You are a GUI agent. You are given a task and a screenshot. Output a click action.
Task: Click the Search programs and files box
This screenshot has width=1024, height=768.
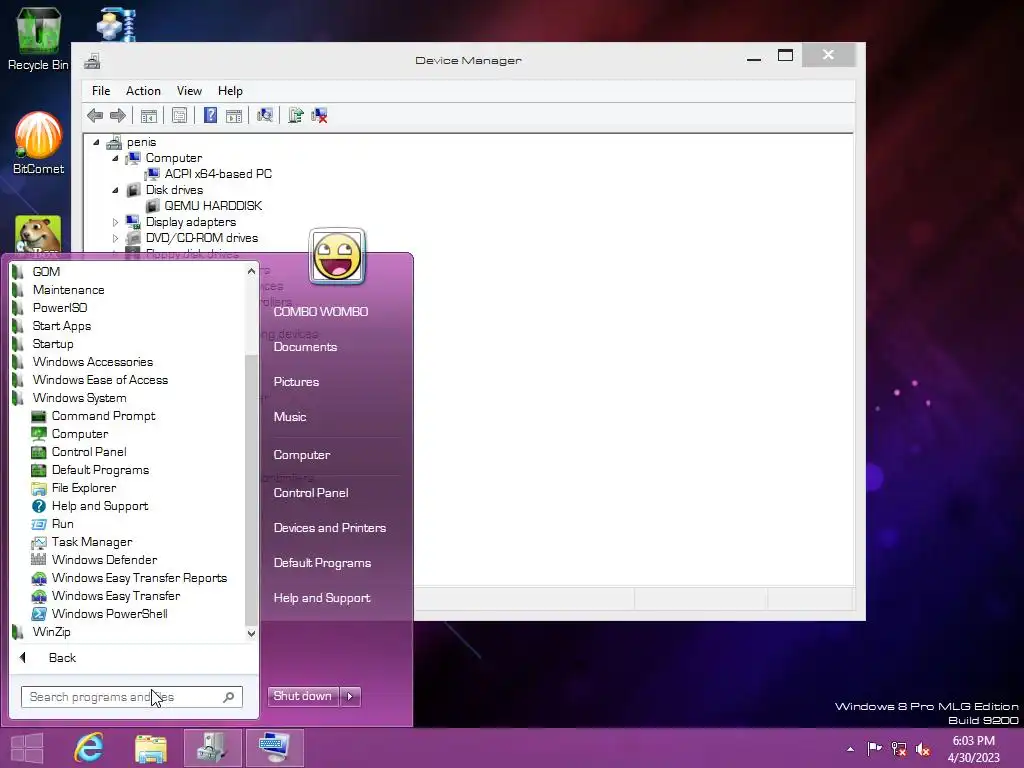[131, 697]
